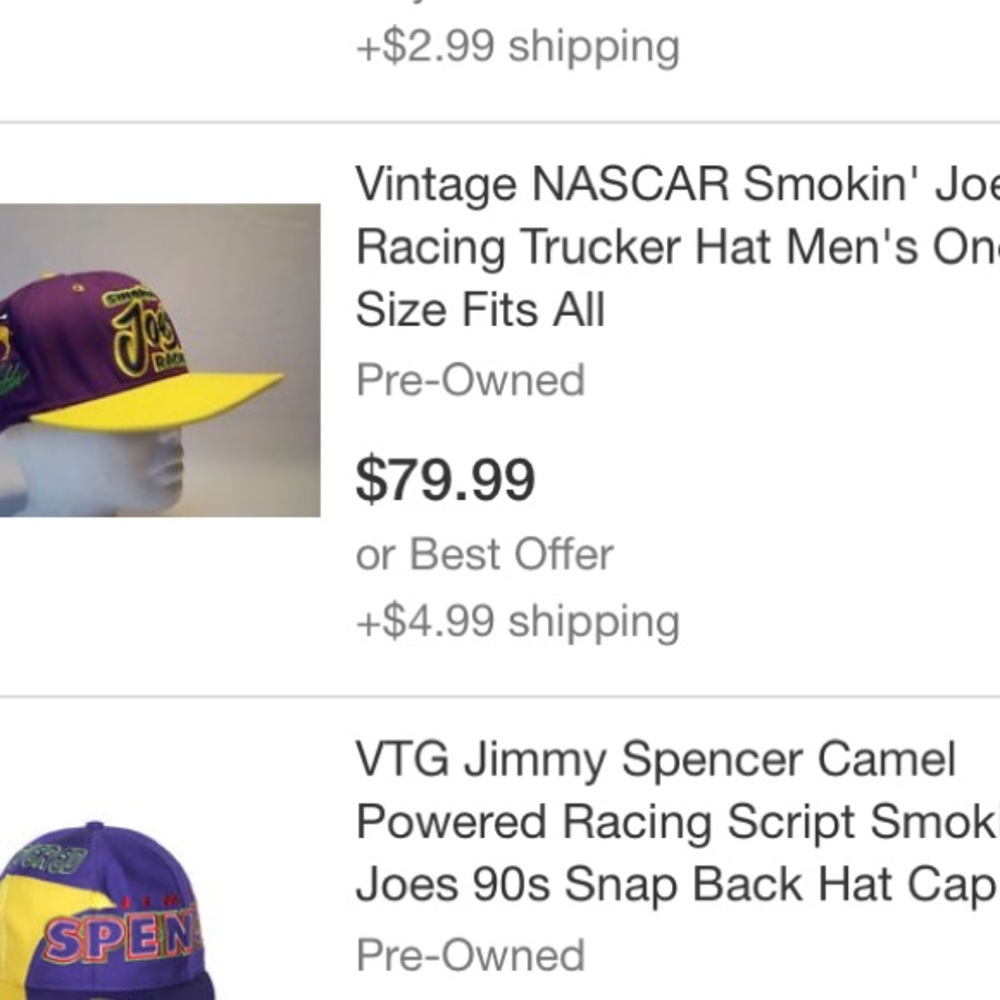This screenshot has height=1000, width=1000.
Task: Select the 'Pre-Owned' label on the NASCAR hat listing
Action: pos(470,380)
